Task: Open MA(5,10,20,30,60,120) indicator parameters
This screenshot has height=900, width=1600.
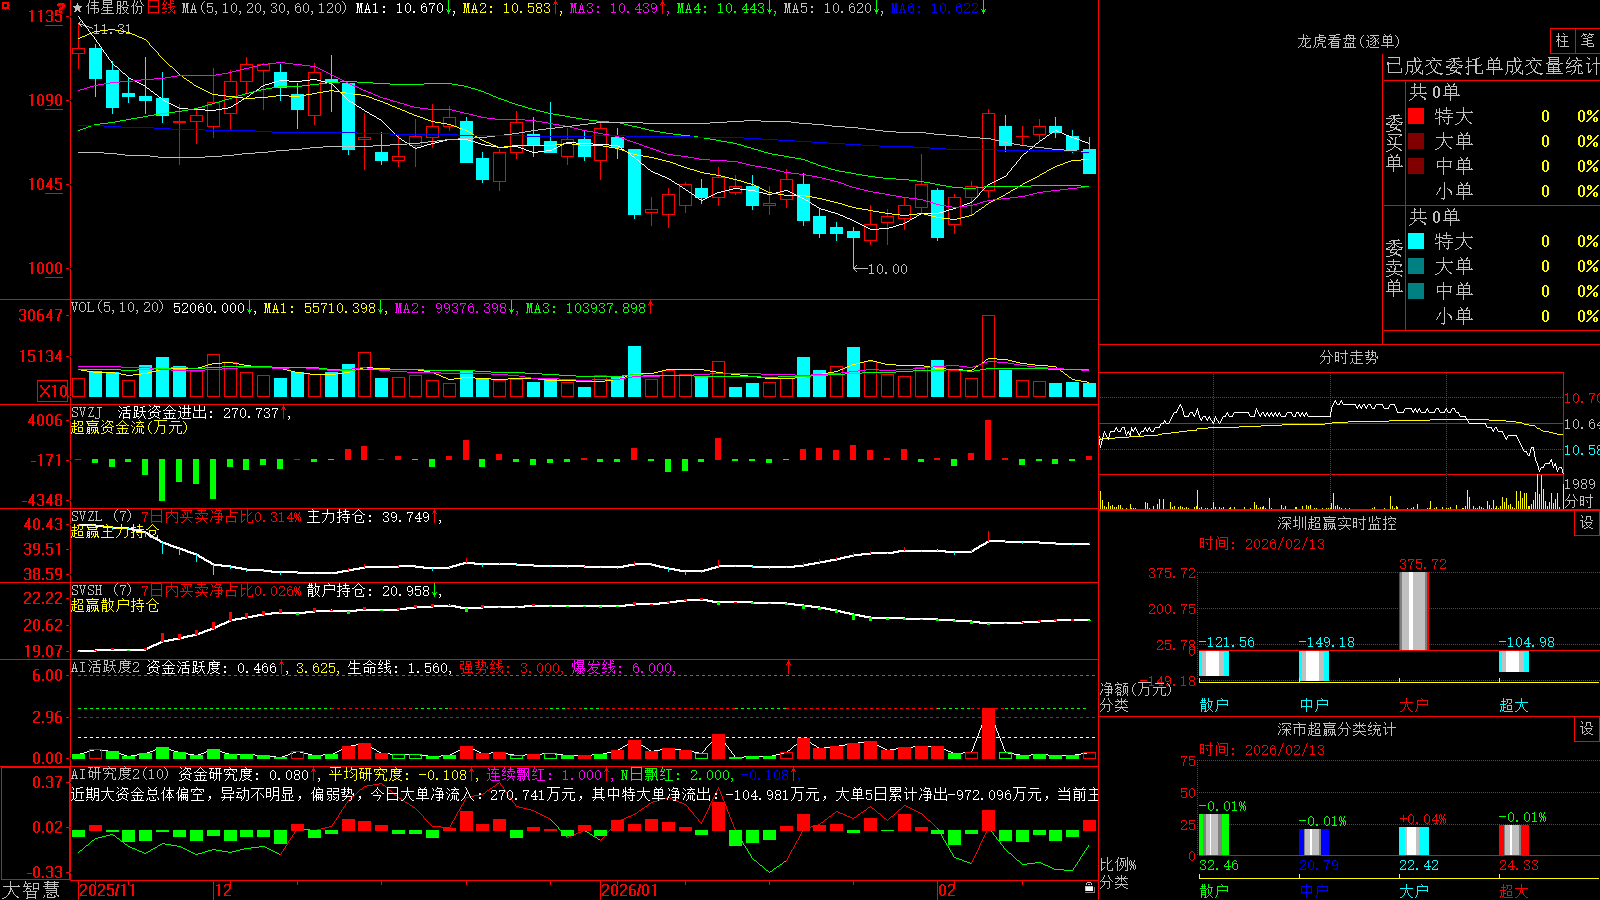Action: click(x=264, y=8)
